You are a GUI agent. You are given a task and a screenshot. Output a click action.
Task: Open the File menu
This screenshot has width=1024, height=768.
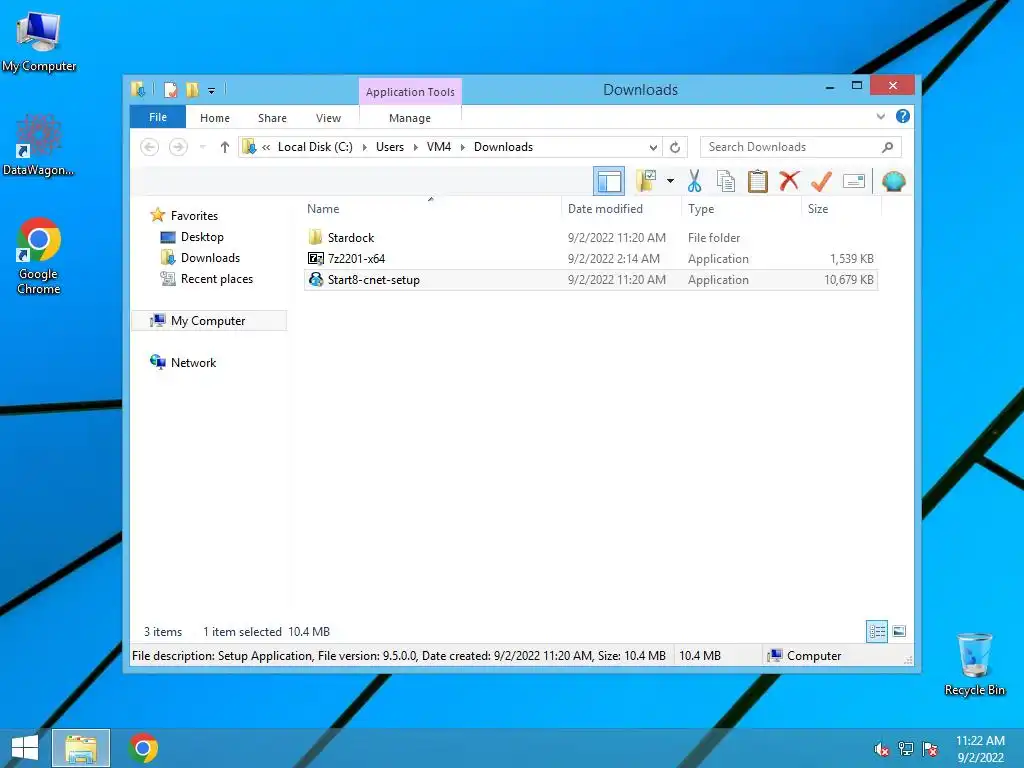pyautogui.click(x=158, y=117)
